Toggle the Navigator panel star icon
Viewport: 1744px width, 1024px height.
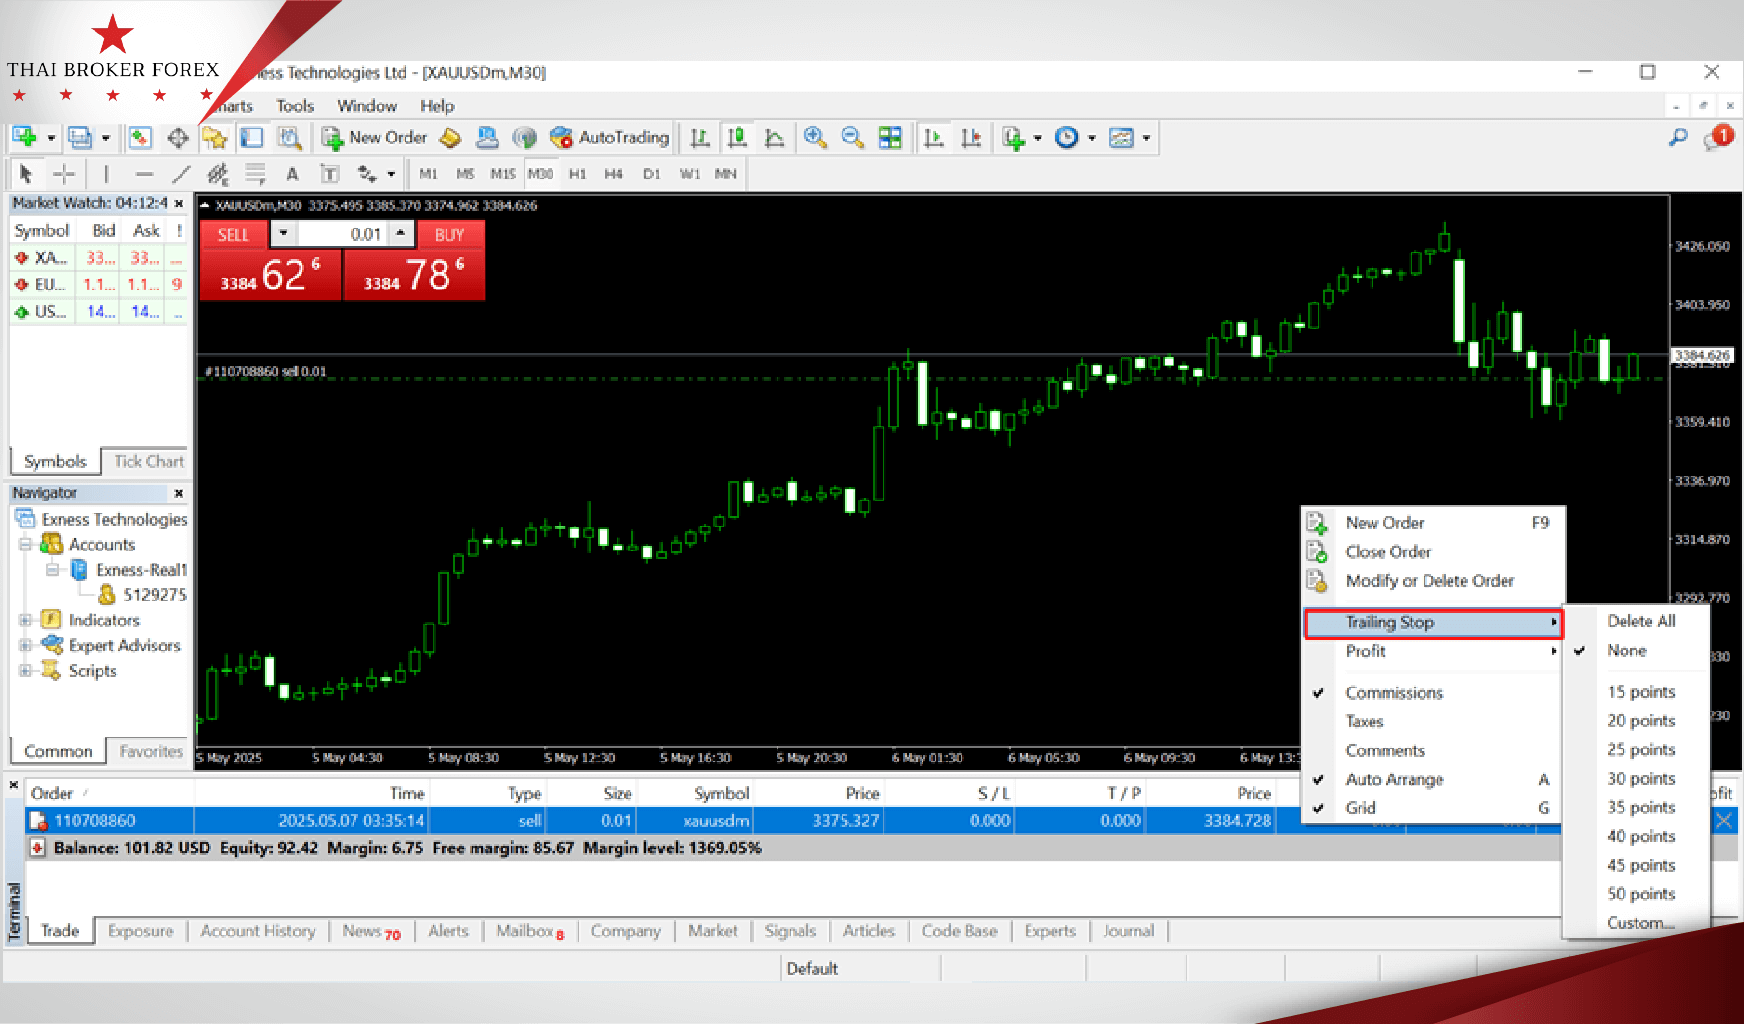pyautogui.click(x=215, y=138)
